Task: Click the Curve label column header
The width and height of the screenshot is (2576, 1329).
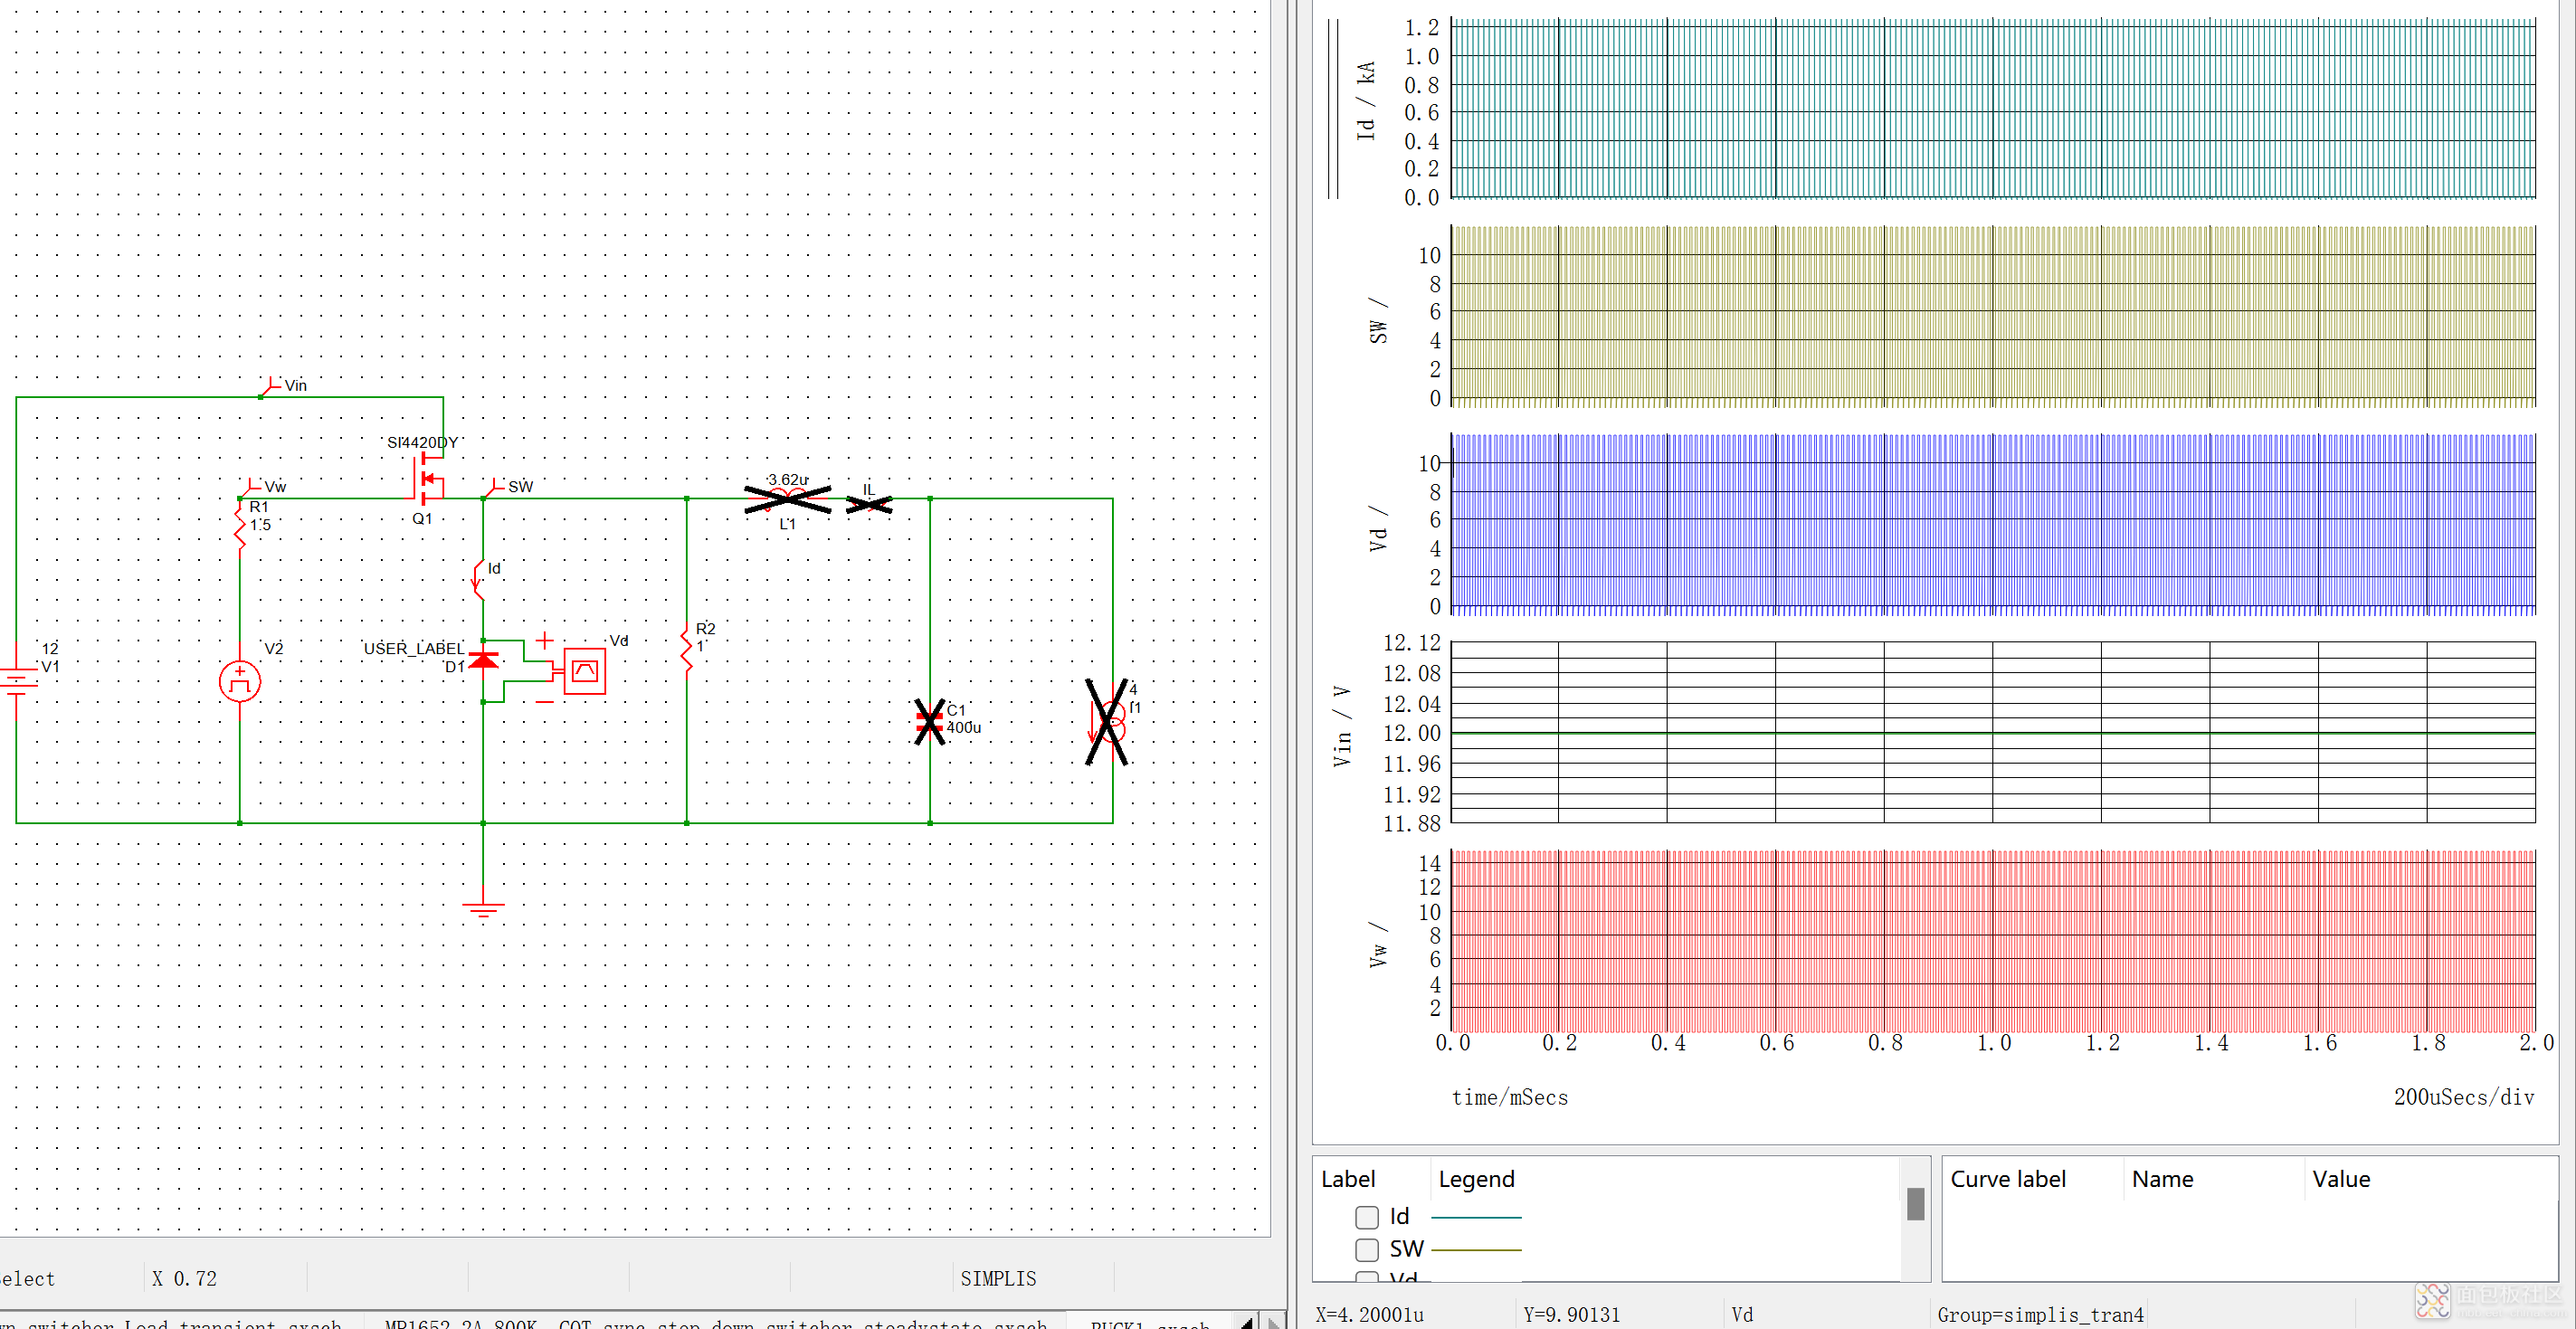Action: pyautogui.click(x=2007, y=1179)
